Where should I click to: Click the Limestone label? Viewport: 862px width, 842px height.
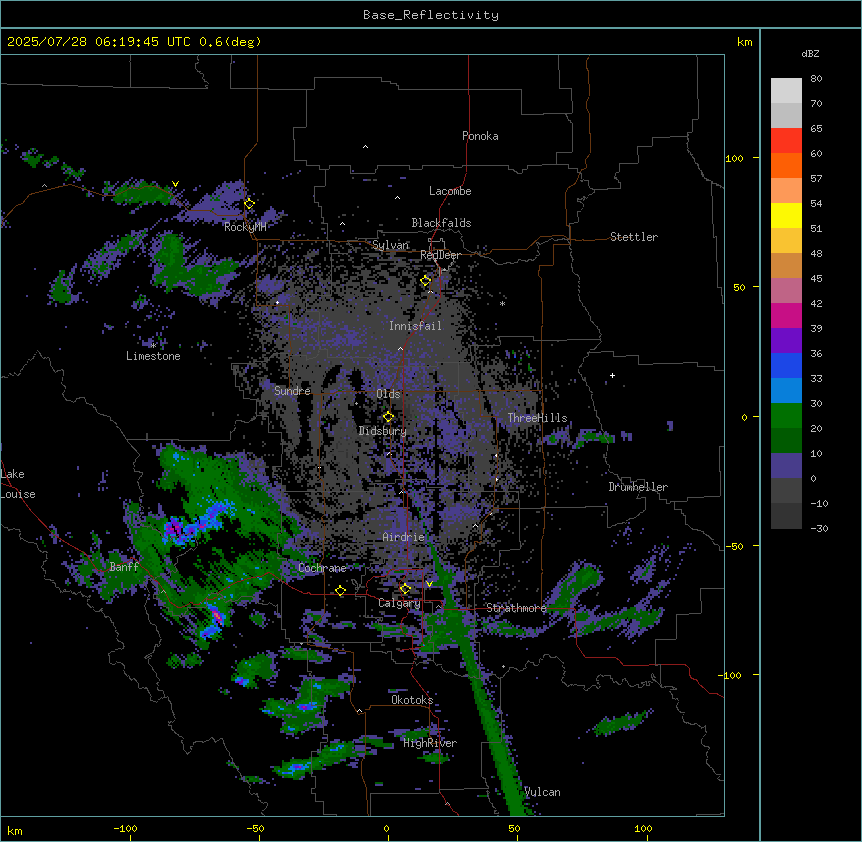[153, 356]
